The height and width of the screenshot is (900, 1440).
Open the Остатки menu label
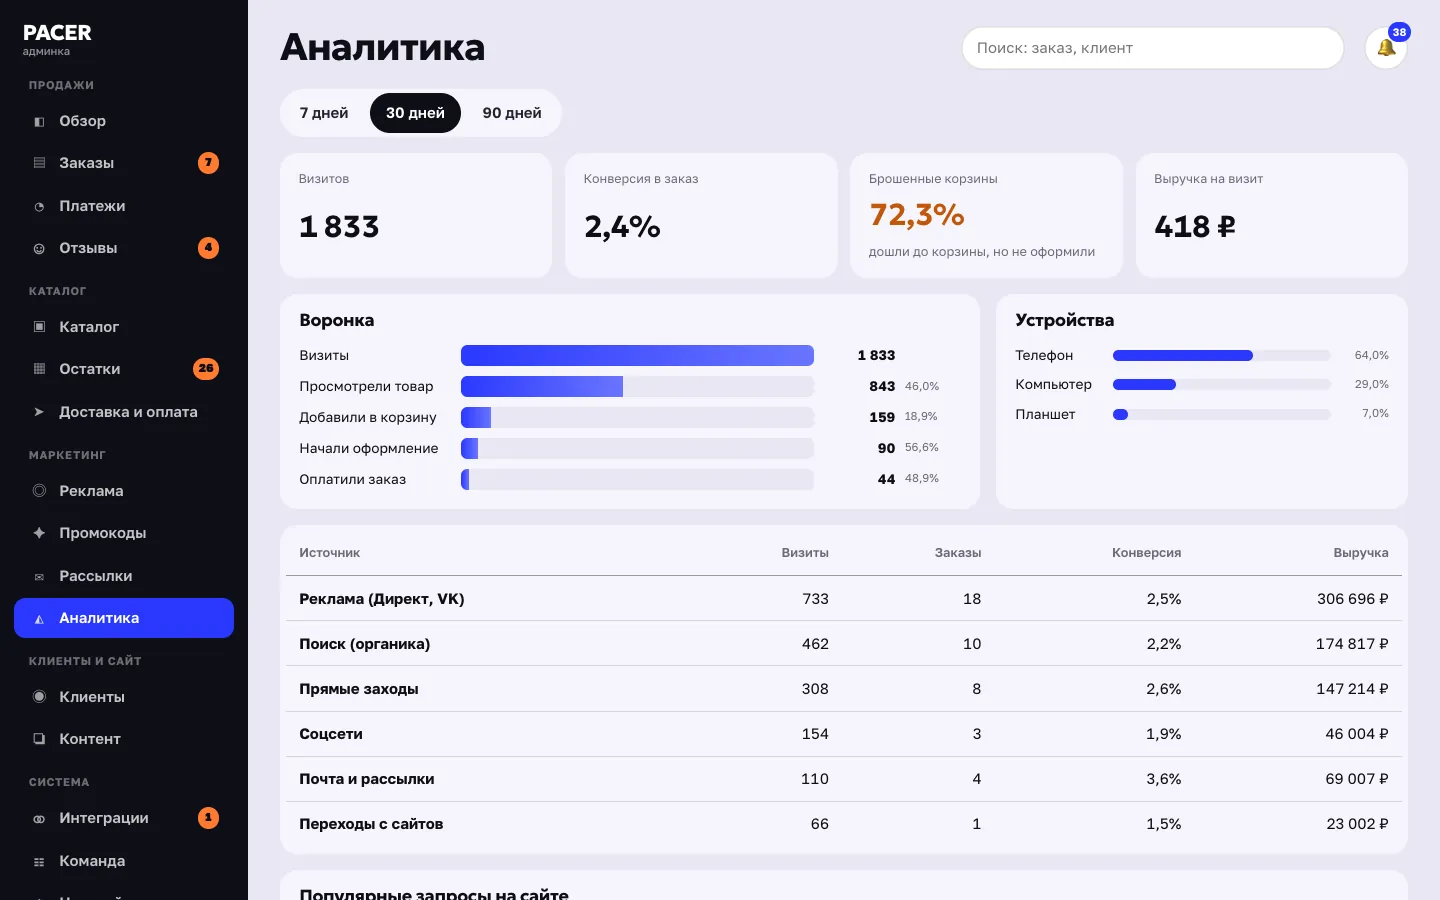(89, 369)
